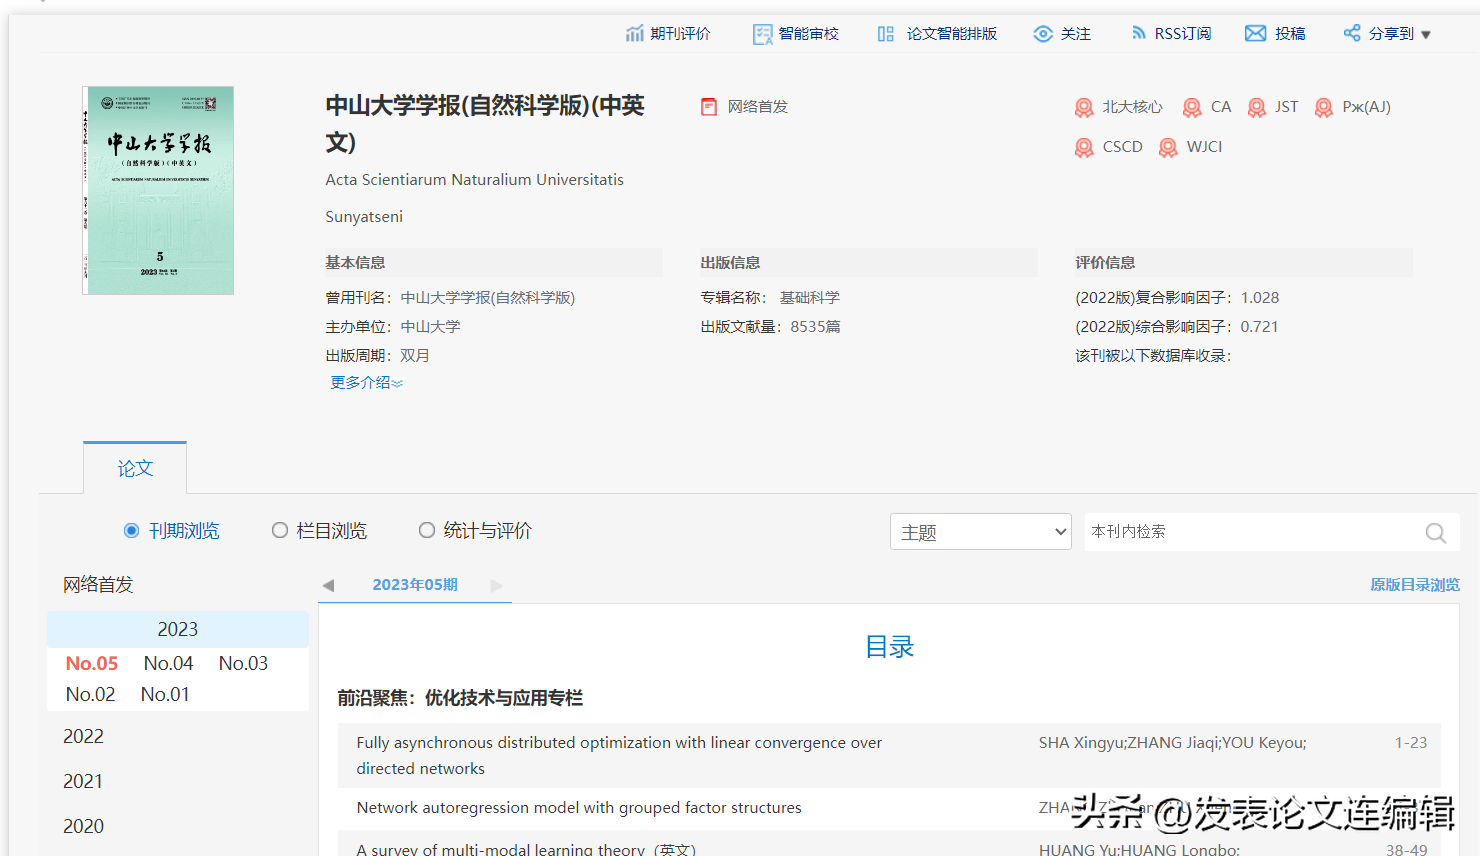Select the 2023年05期 issue tab
This screenshot has width=1480, height=856.
pos(415,585)
